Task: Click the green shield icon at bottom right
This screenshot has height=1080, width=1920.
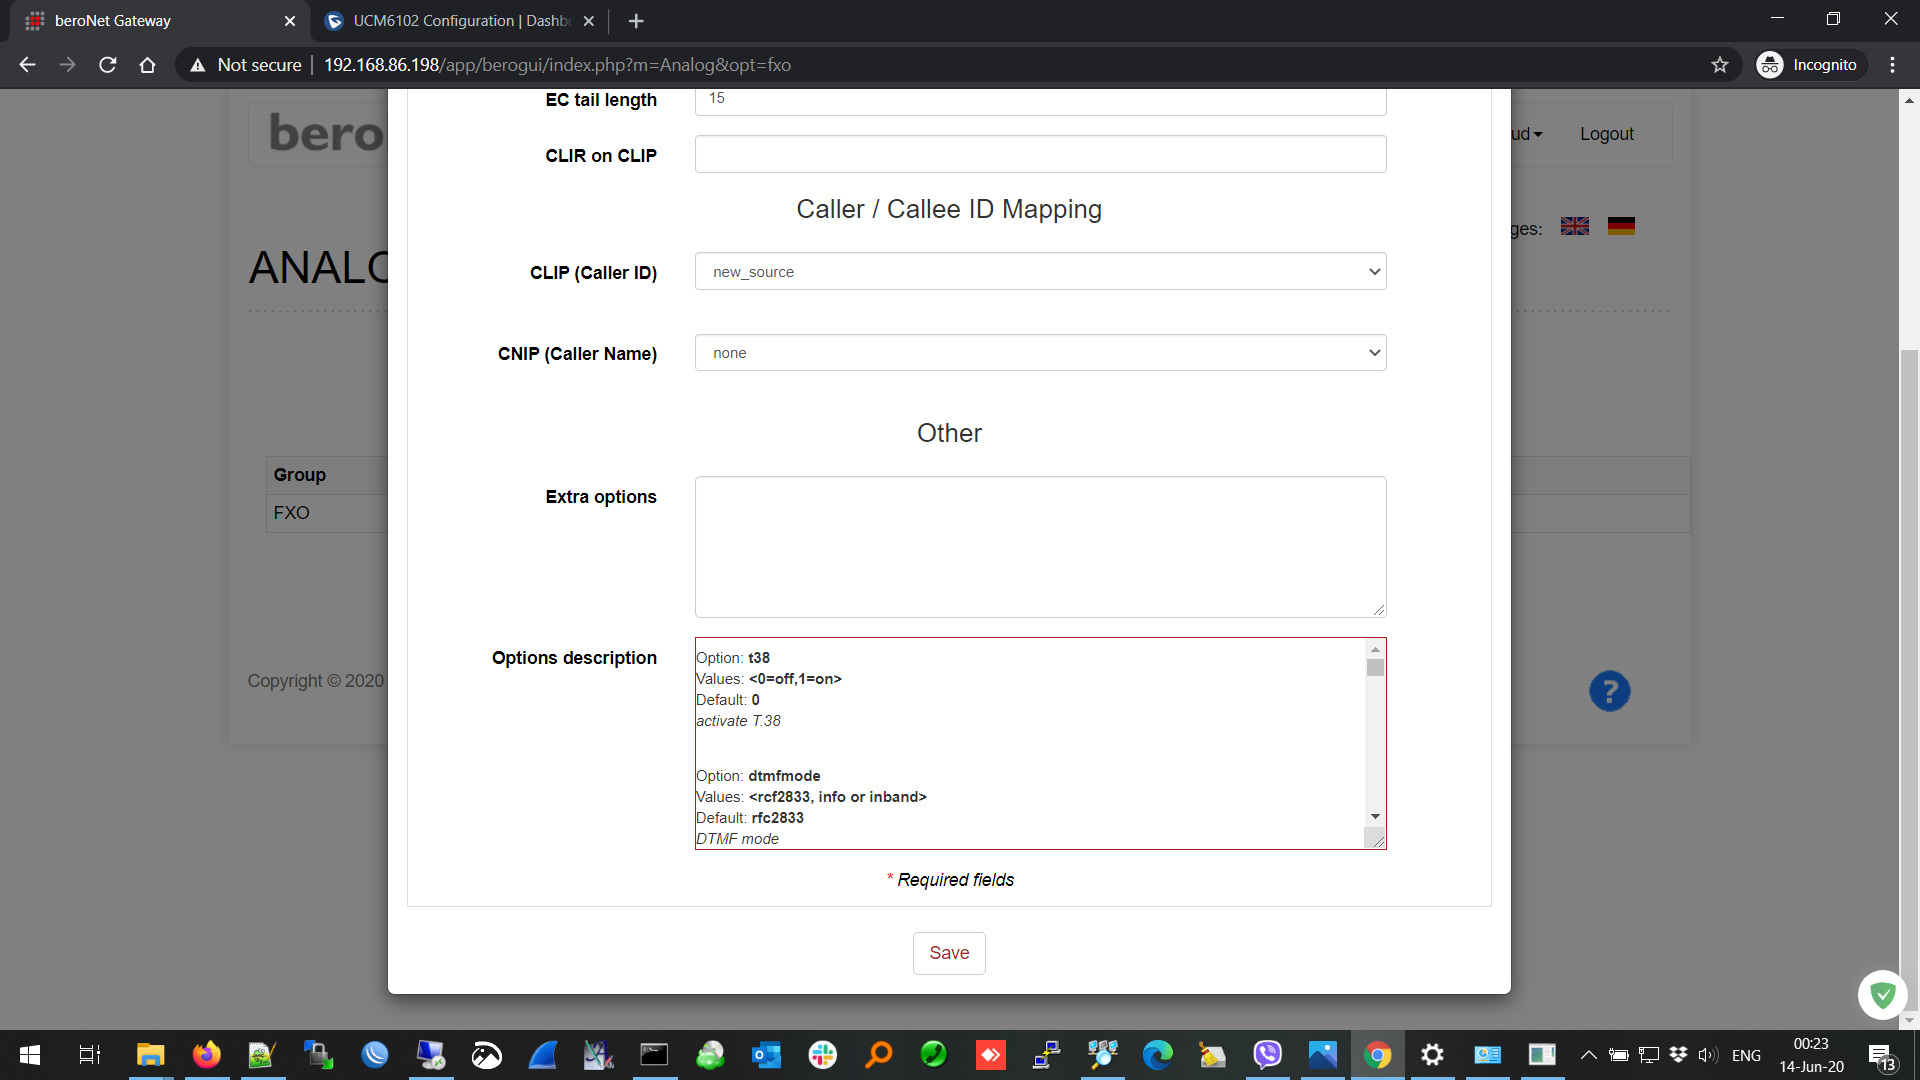Action: click(1882, 995)
